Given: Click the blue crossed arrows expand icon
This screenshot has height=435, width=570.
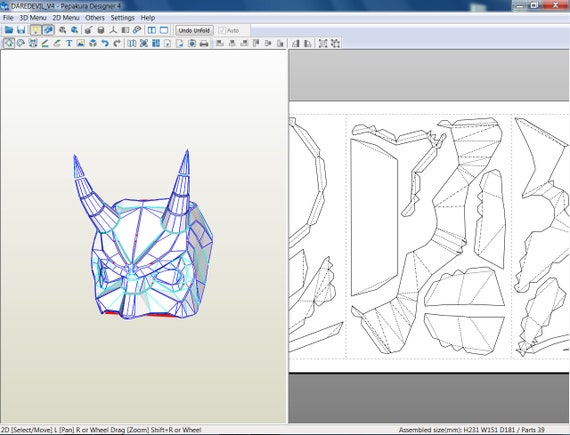Looking at the screenshot, I should [x=144, y=43].
